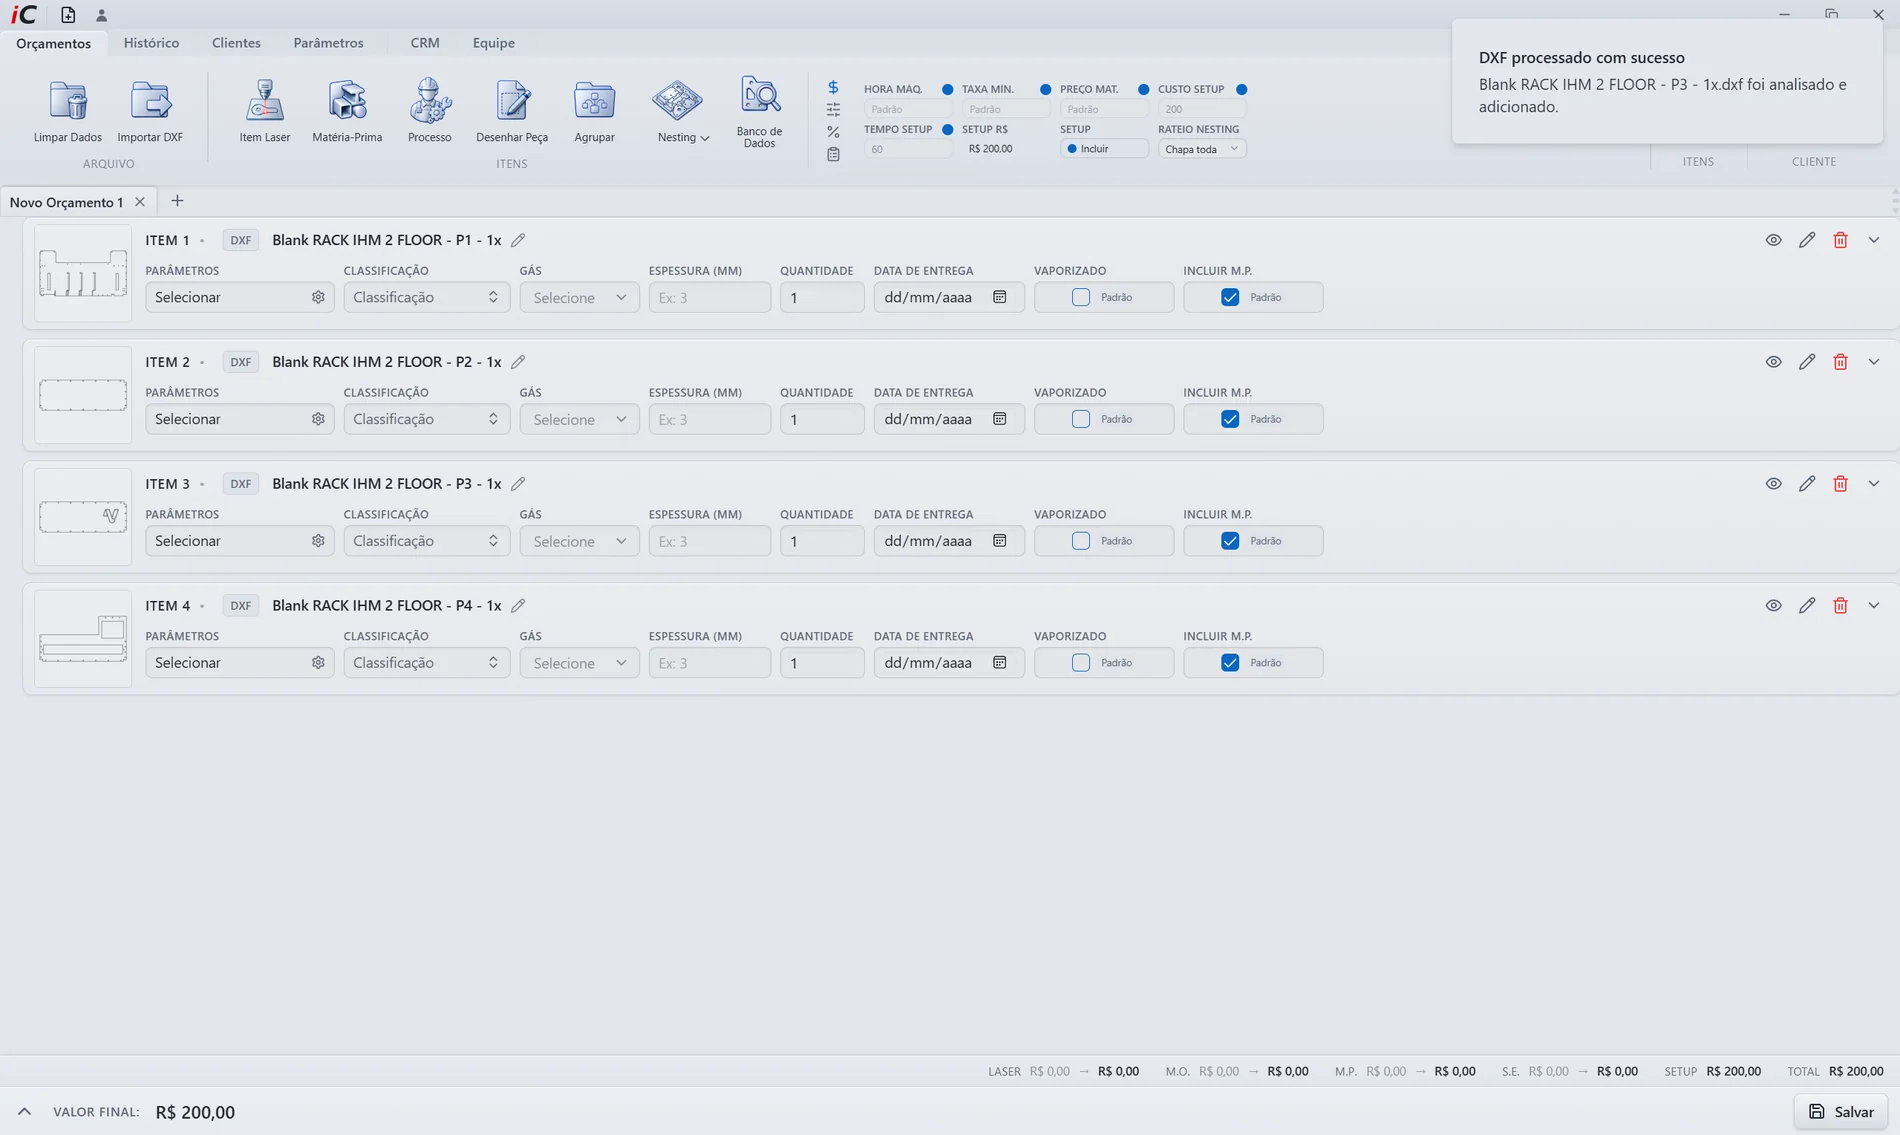Save the budget with Salvar
1900x1135 pixels.
(x=1840, y=1112)
